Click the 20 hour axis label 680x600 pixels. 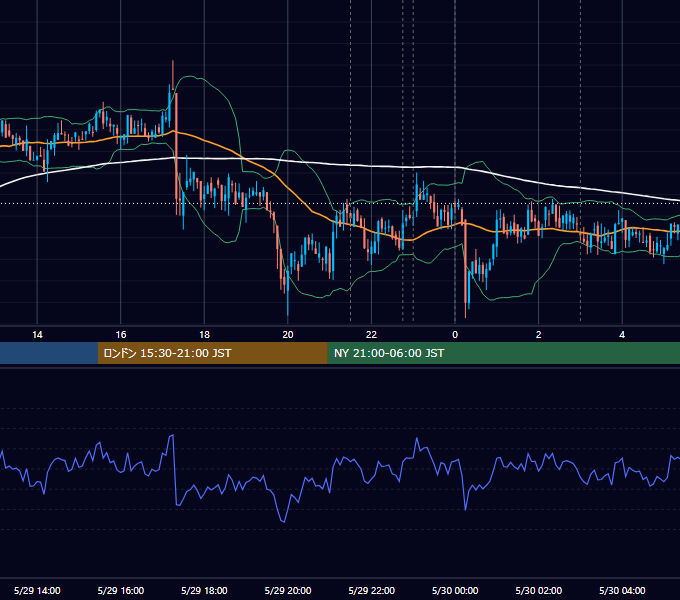(288, 335)
